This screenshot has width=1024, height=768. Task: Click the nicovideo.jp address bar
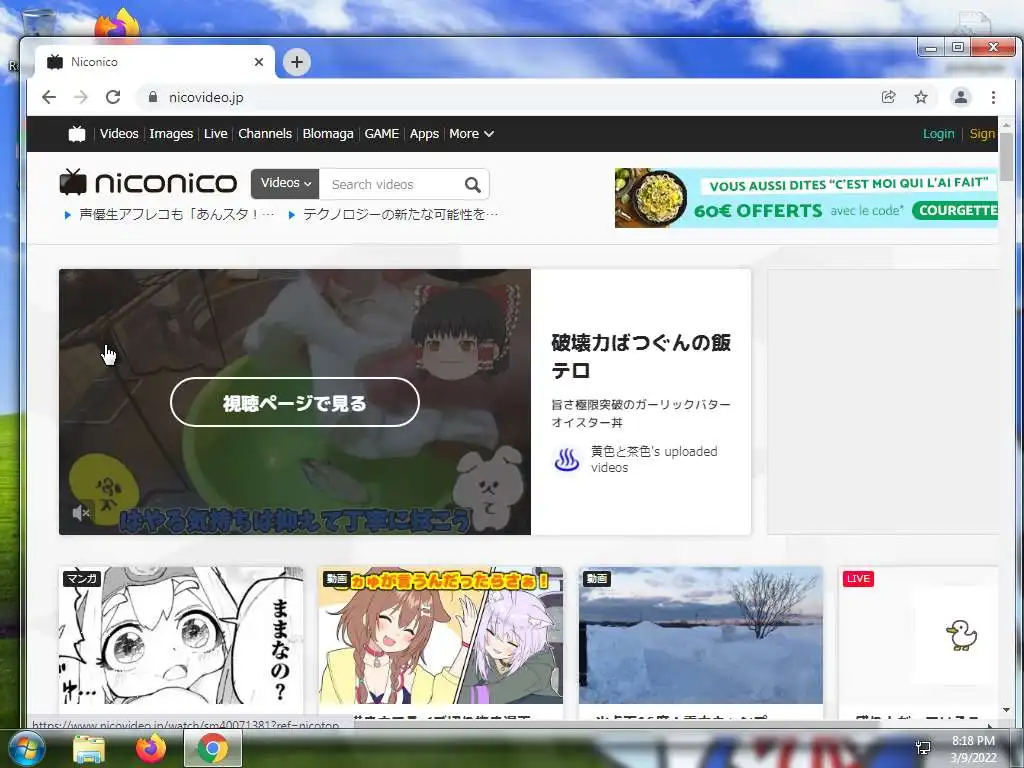click(x=509, y=97)
